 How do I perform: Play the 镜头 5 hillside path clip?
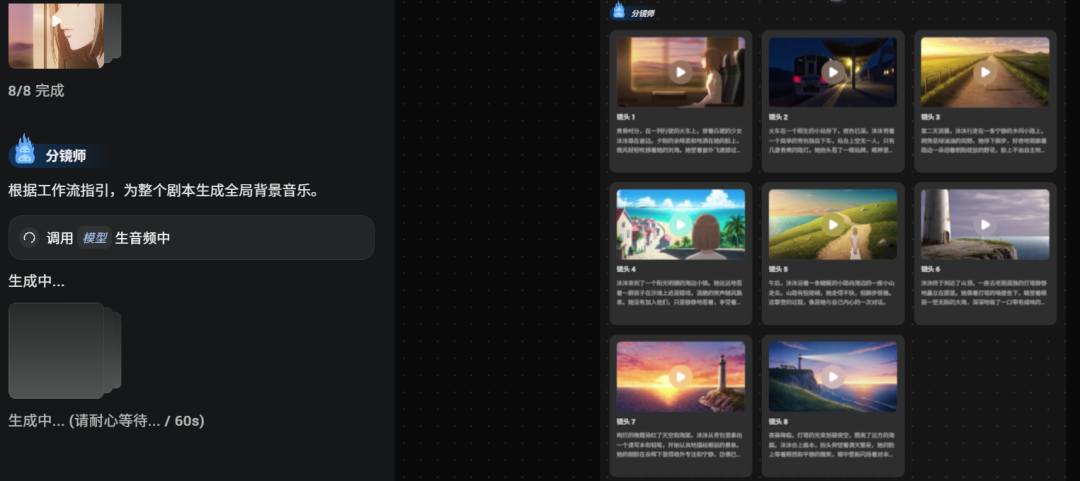(x=833, y=224)
